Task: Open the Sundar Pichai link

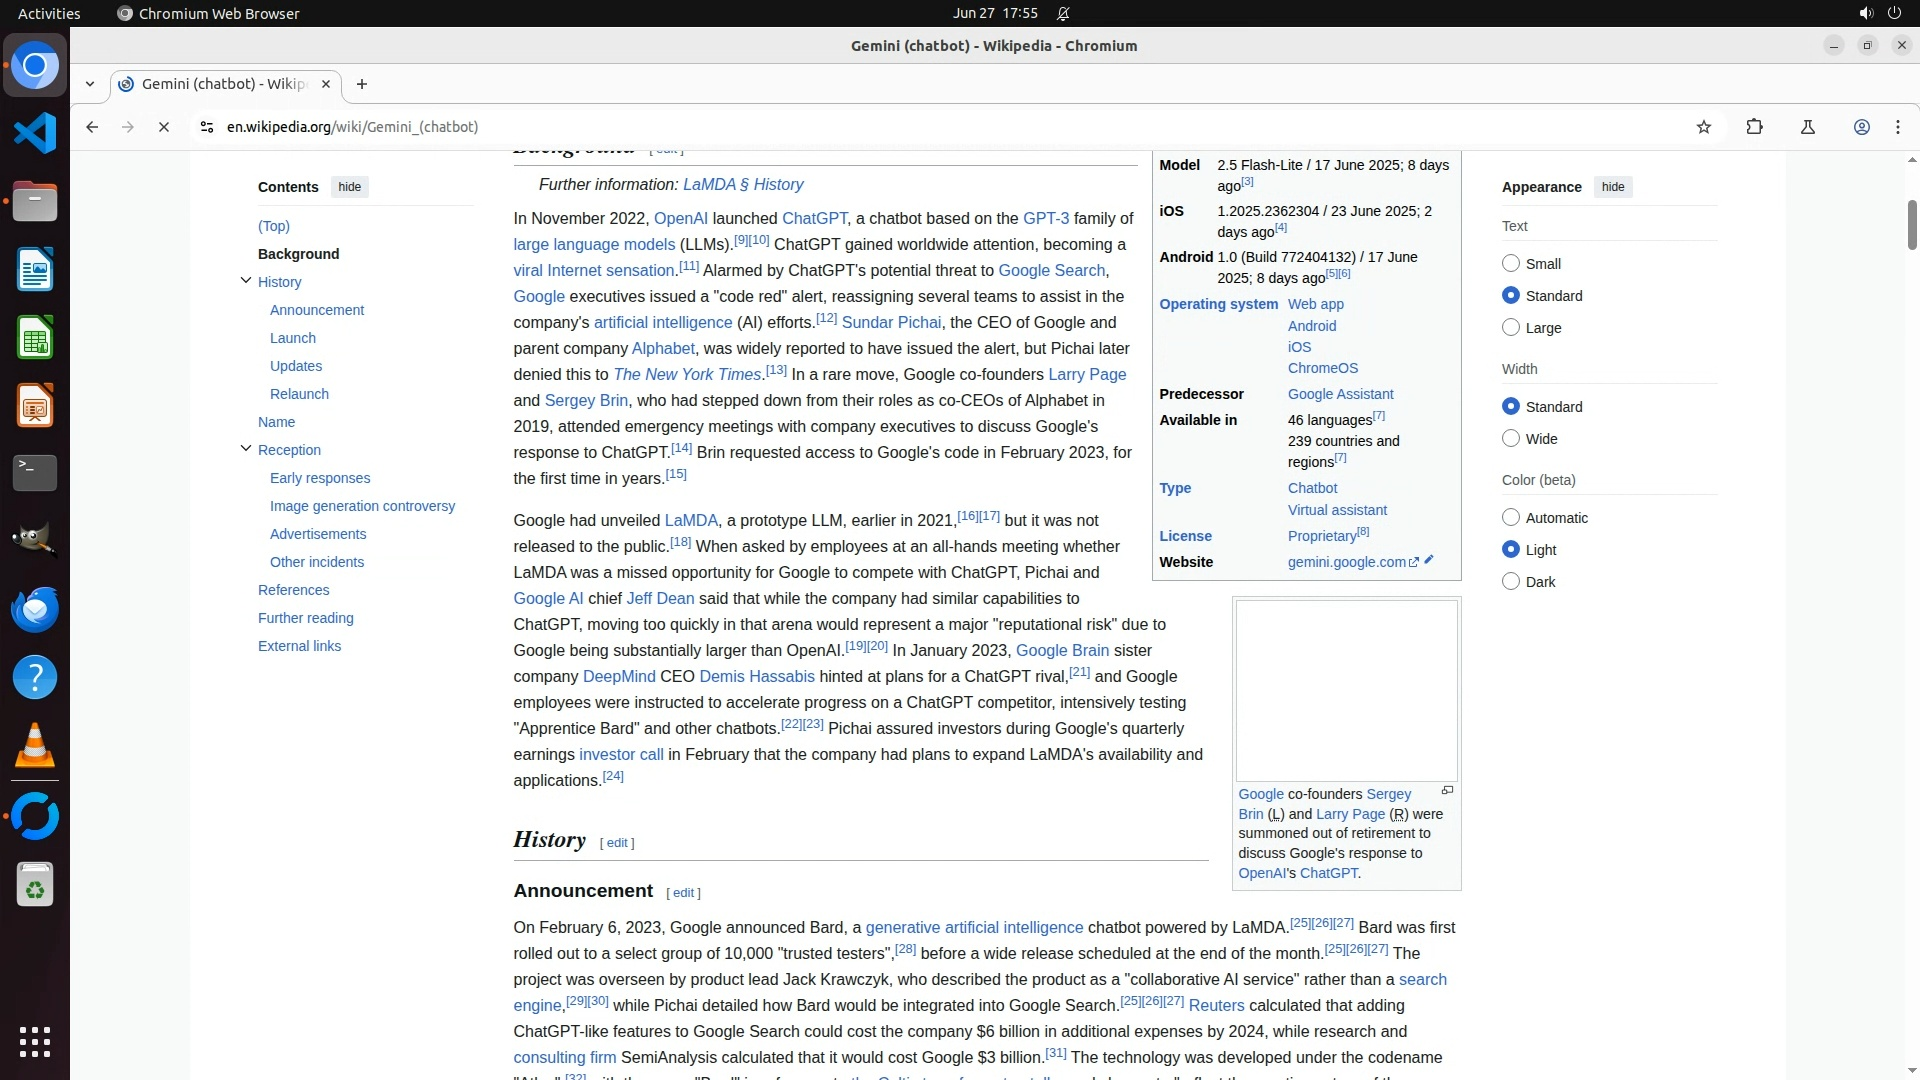Action: tap(890, 322)
